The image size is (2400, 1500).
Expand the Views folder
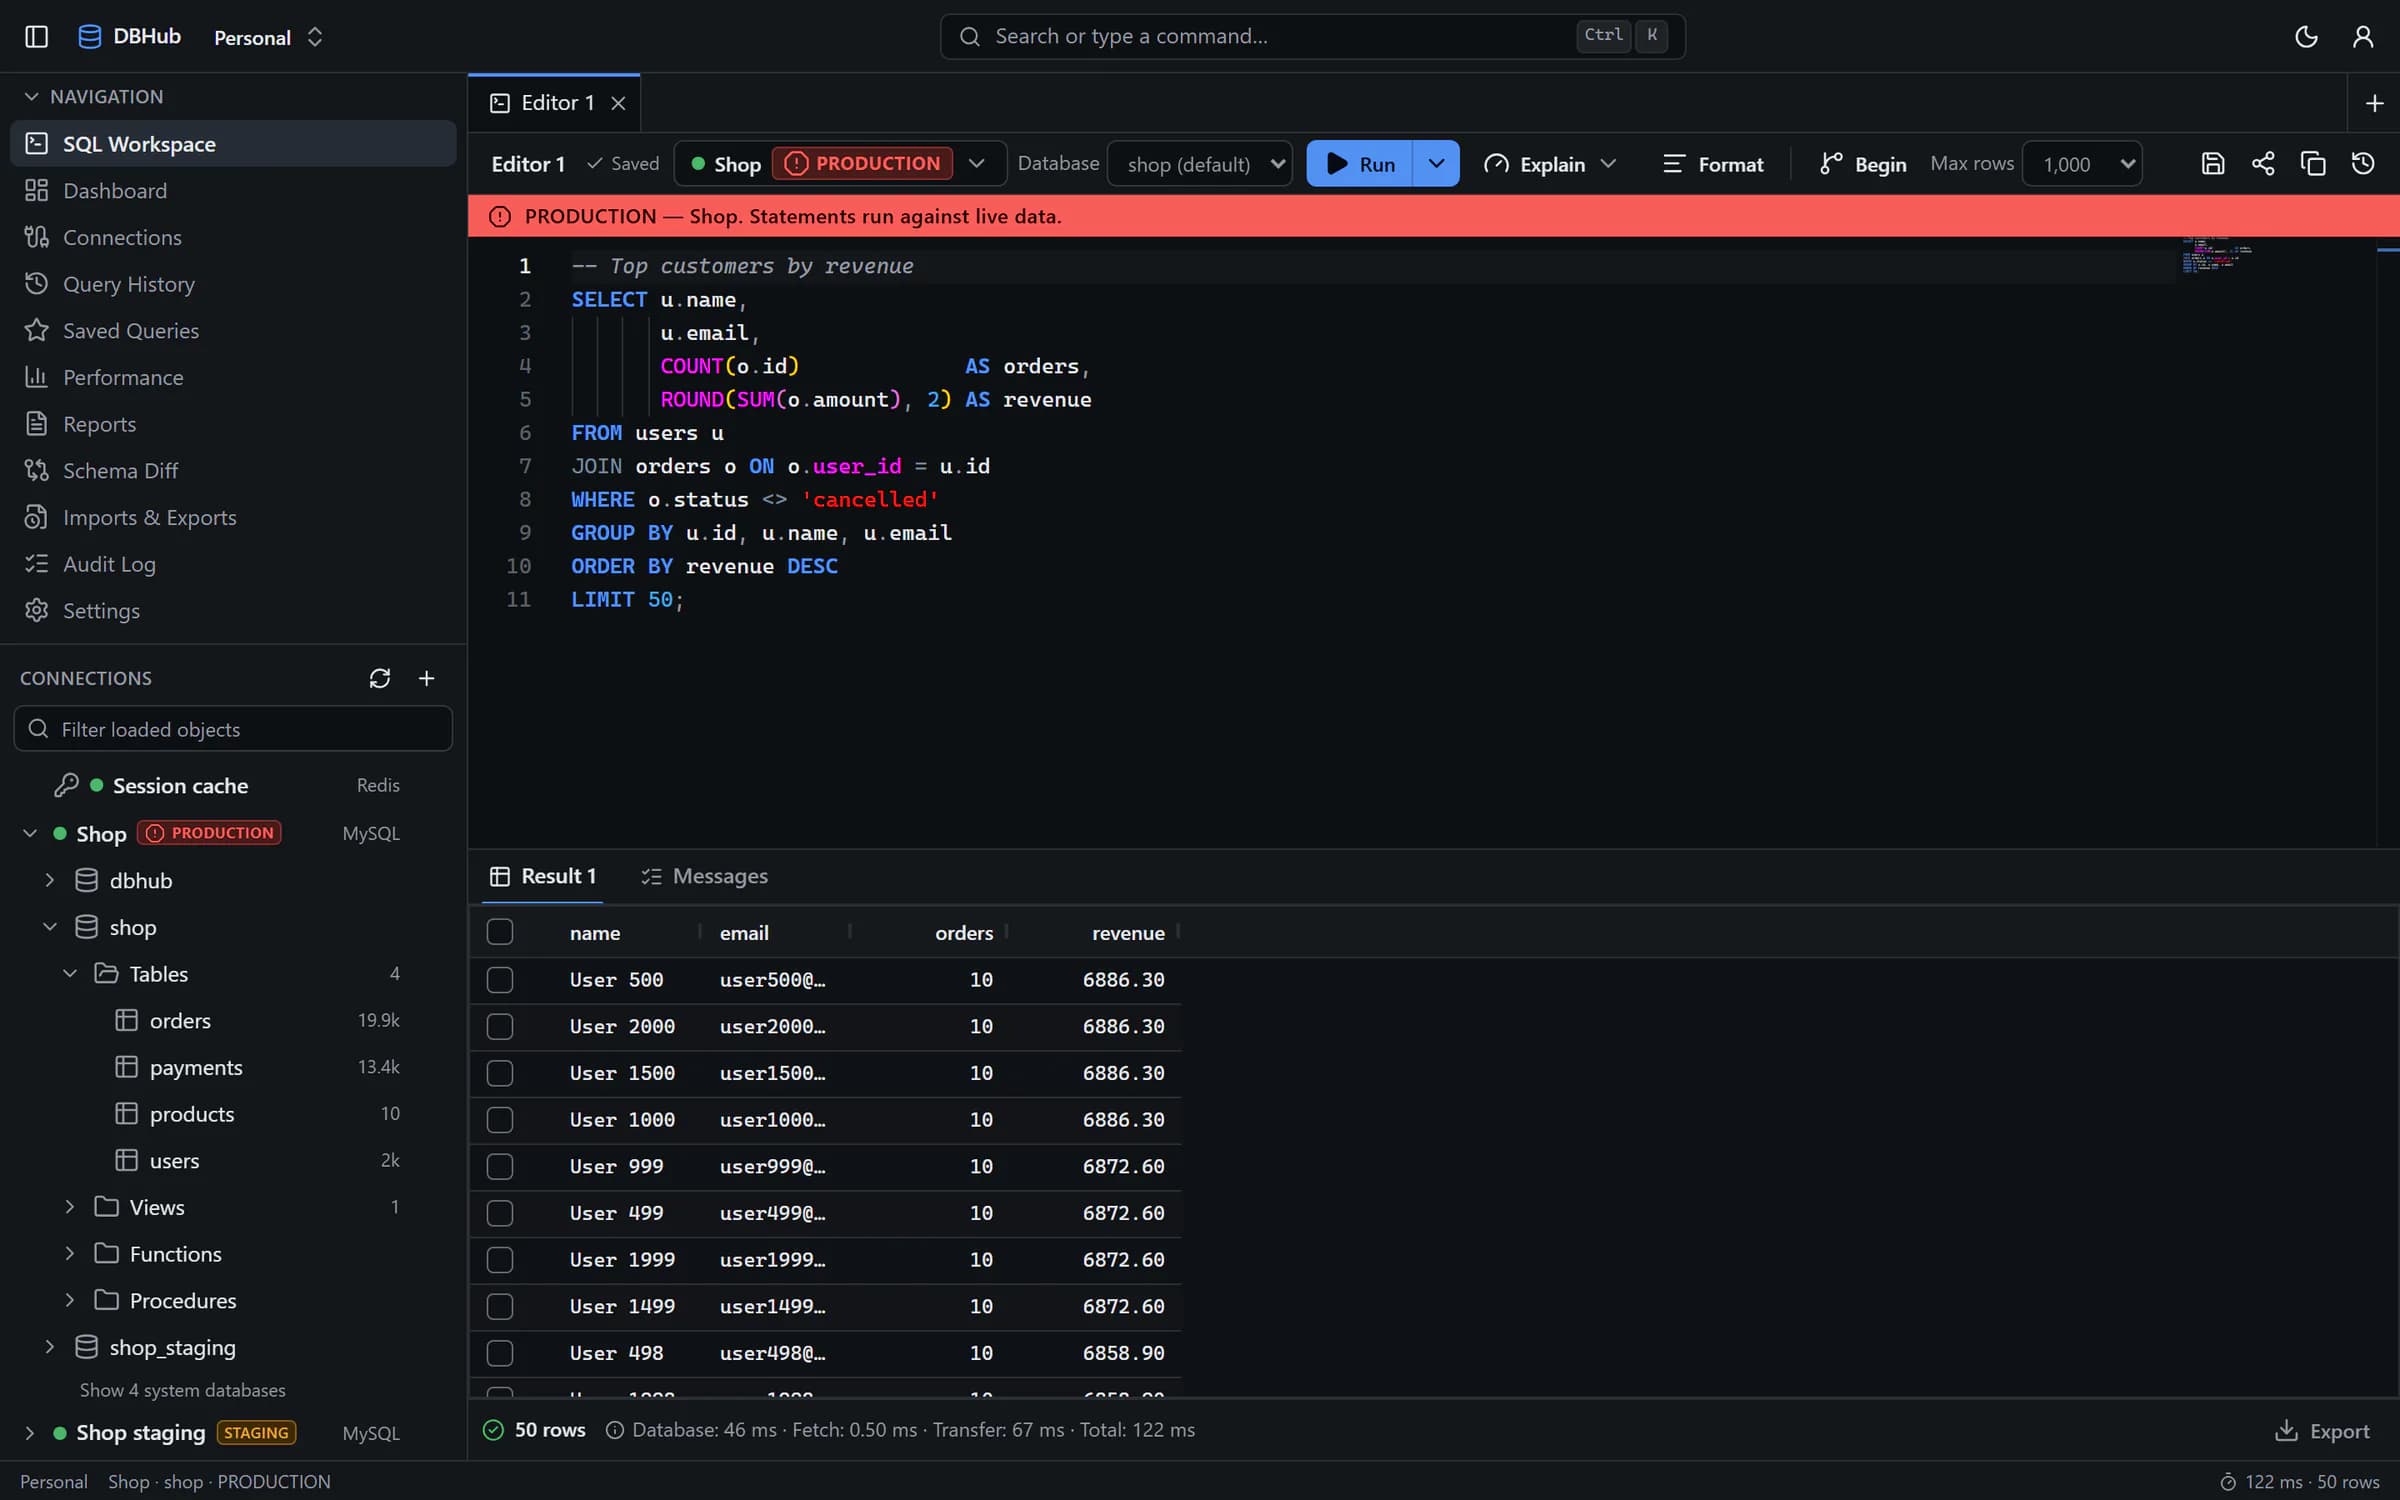pyautogui.click(x=69, y=1207)
